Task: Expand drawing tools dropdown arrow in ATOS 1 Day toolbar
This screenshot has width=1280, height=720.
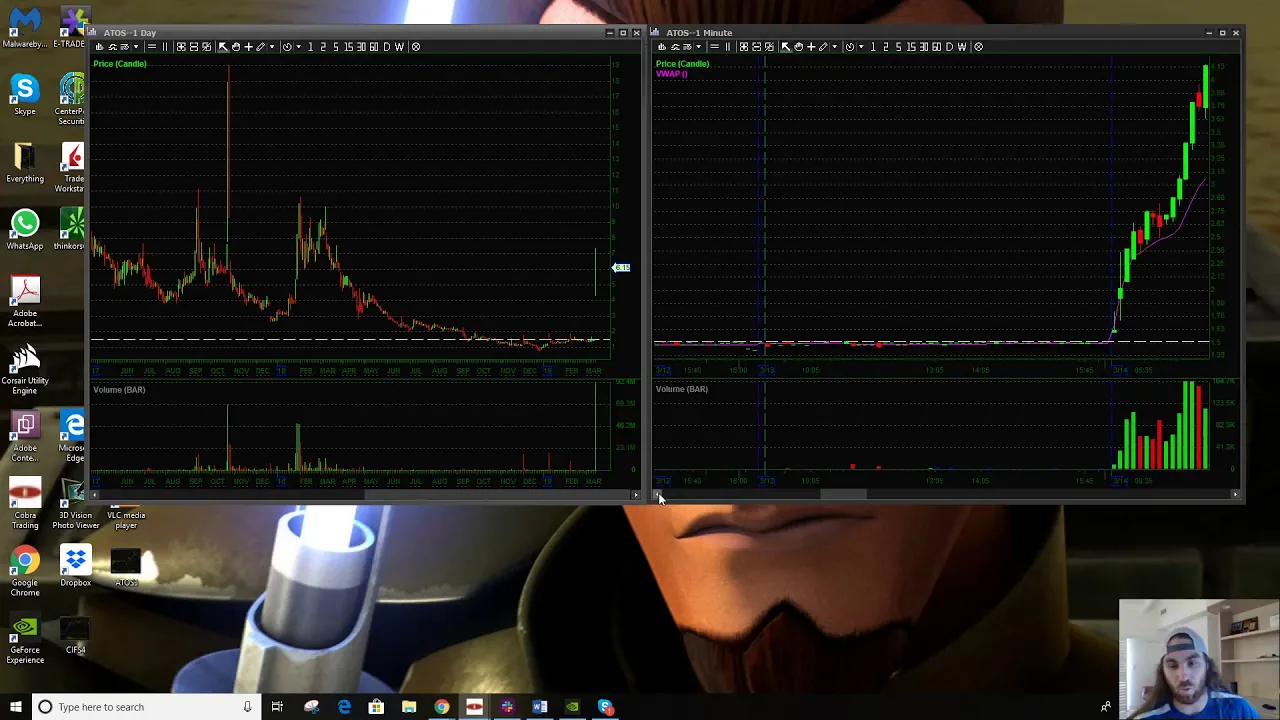Action: [272, 46]
